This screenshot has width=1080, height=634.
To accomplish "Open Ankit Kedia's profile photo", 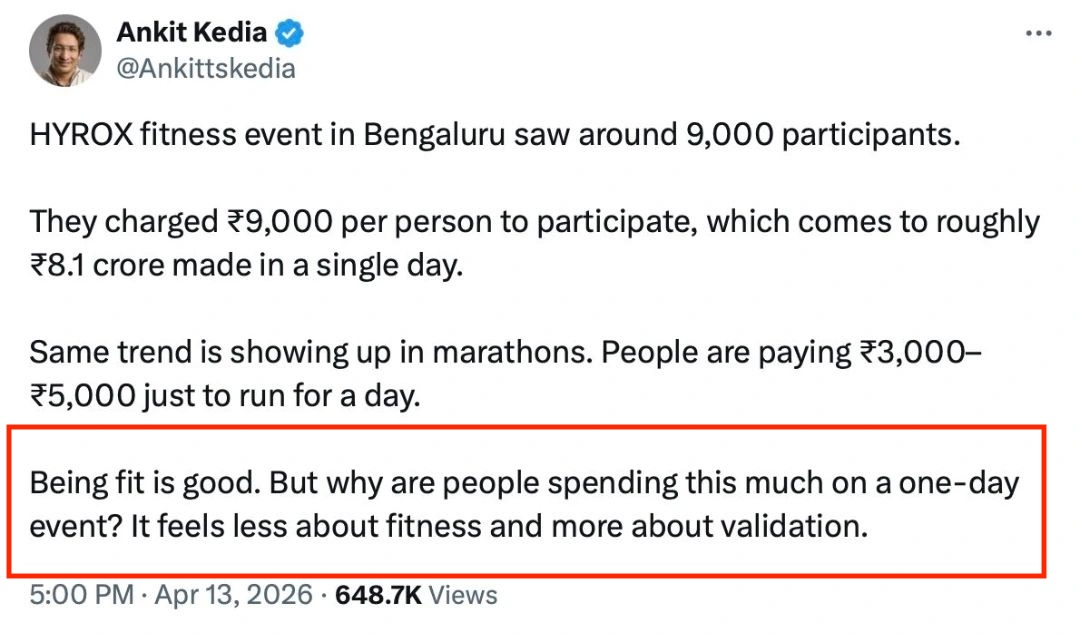I will tap(65, 50).
